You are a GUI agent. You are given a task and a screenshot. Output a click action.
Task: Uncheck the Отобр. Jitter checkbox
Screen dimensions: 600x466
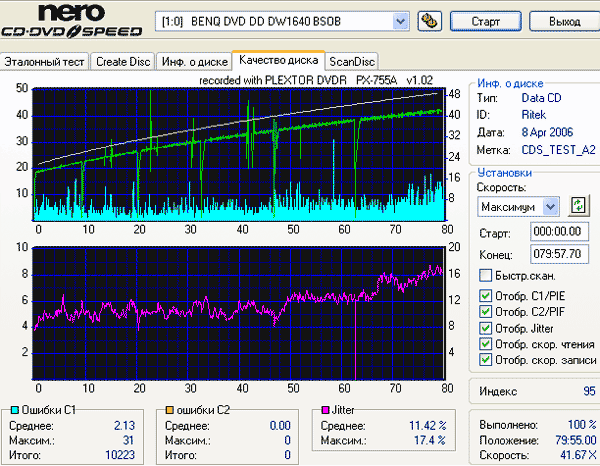click(485, 328)
